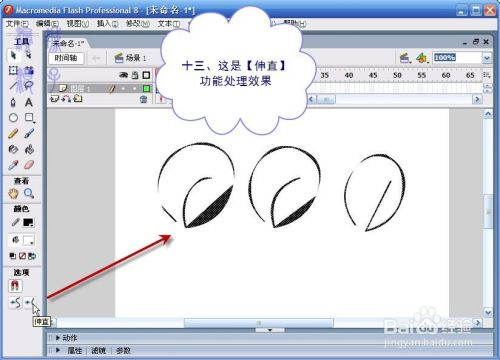The height and width of the screenshot is (360, 500).
Task: Open the zoom percentage dropdown arrow
Action: click(487, 58)
